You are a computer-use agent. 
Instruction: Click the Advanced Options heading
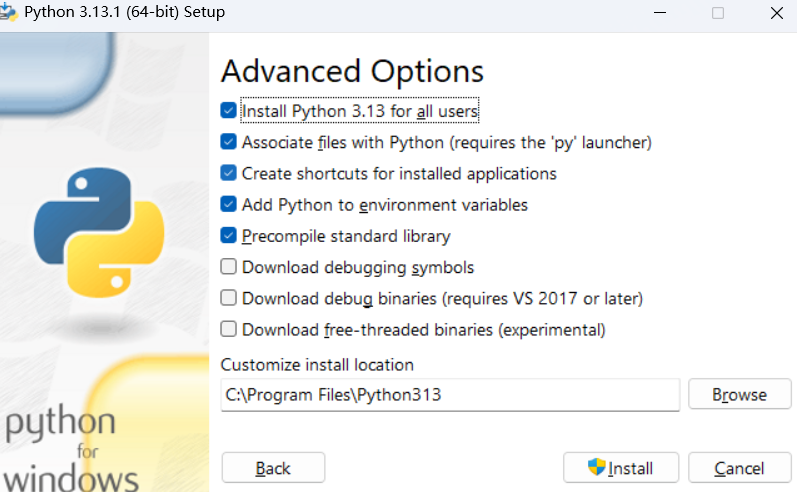tap(352, 71)
